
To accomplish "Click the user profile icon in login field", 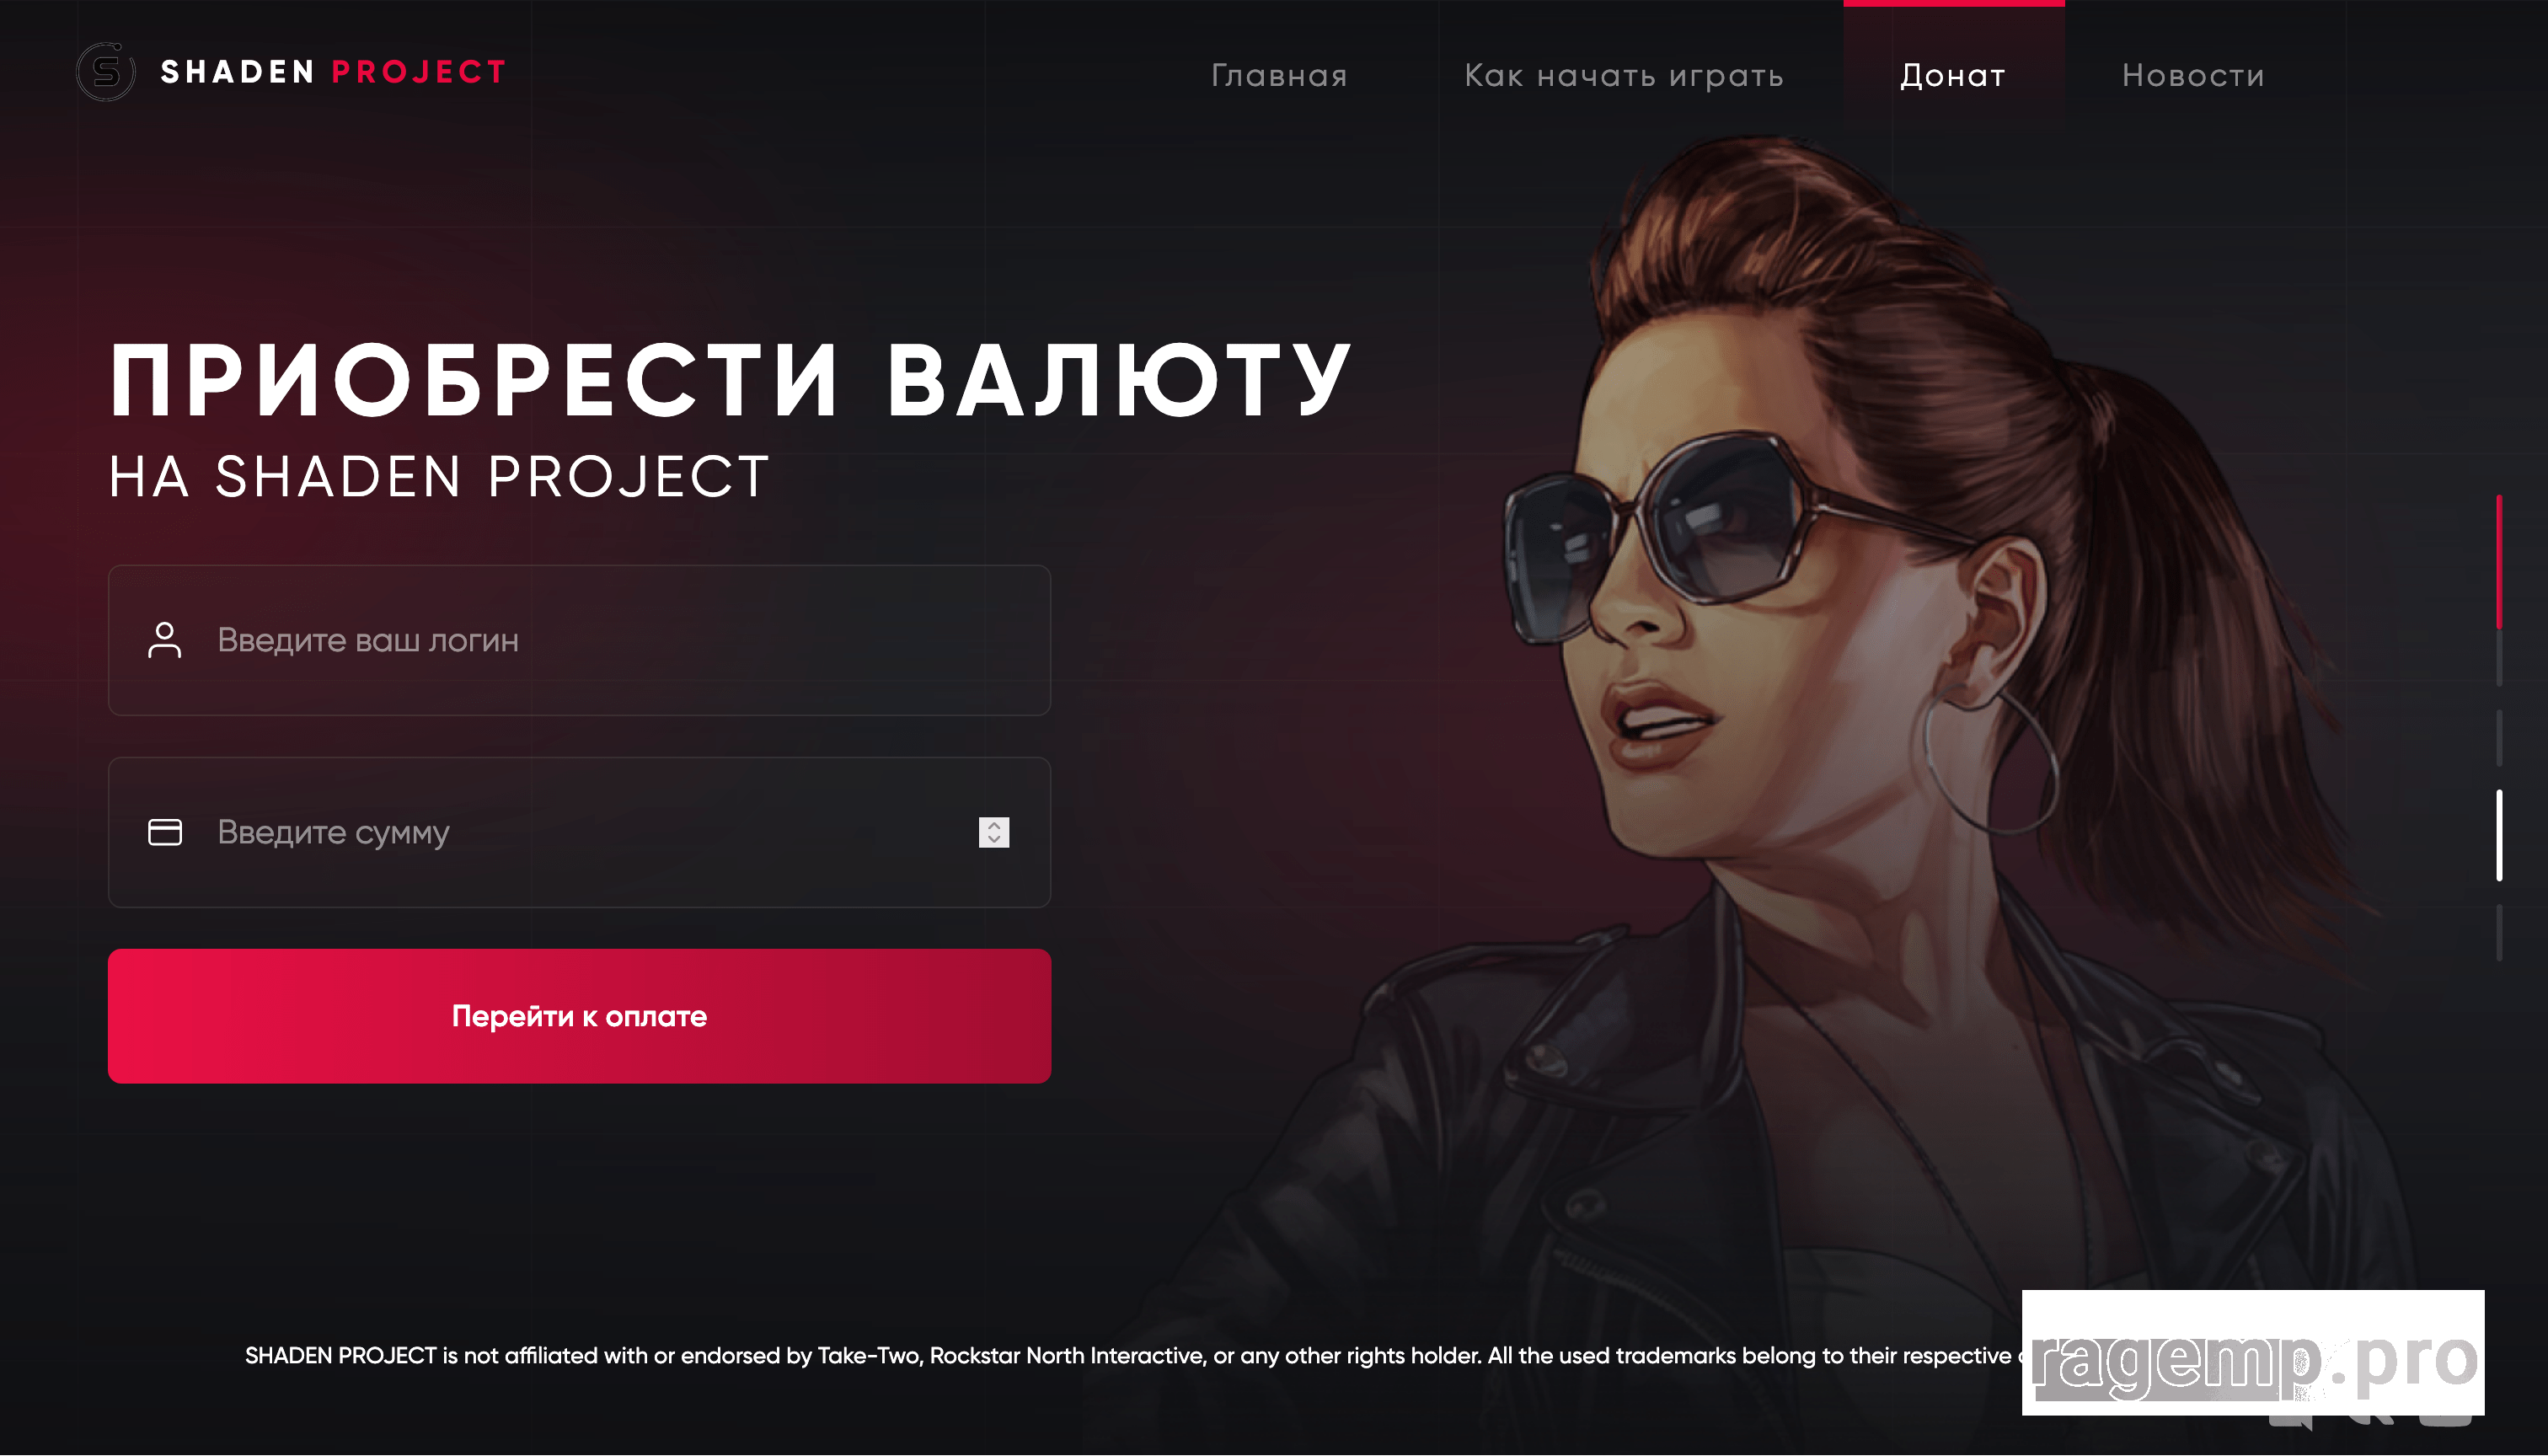I will click(x=165, y=640).
